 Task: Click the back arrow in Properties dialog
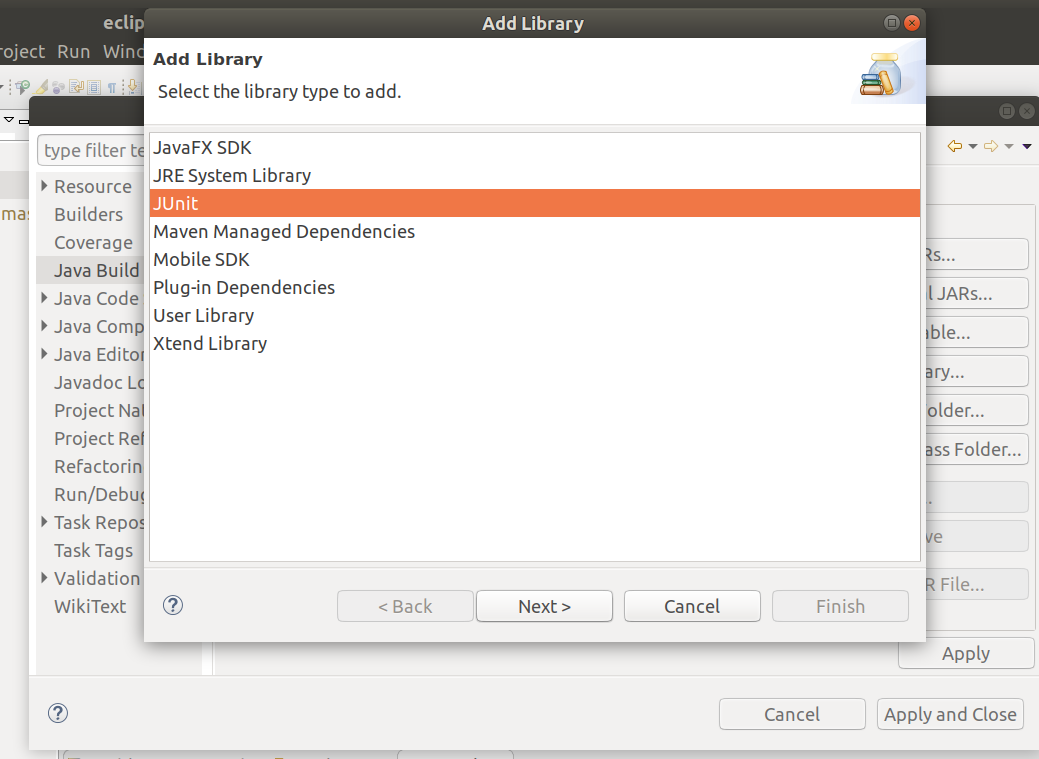coord(955,146)
